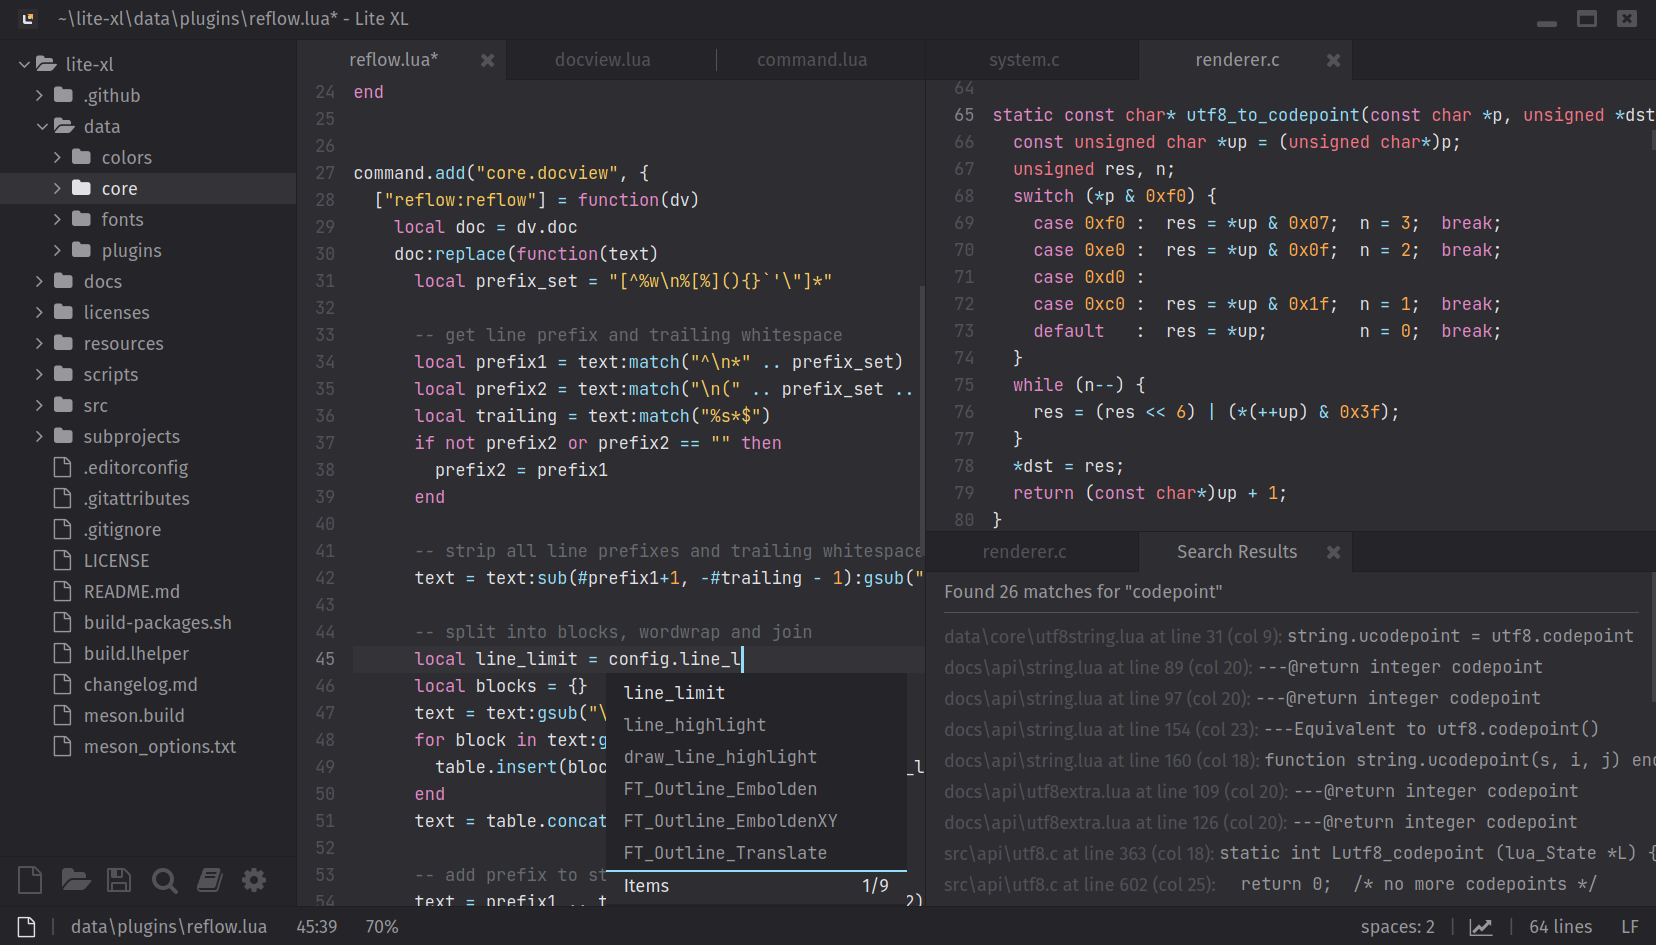Open settings with the gear icon
The height and width of the screenshot is (945, 1656).
(254, 880)
